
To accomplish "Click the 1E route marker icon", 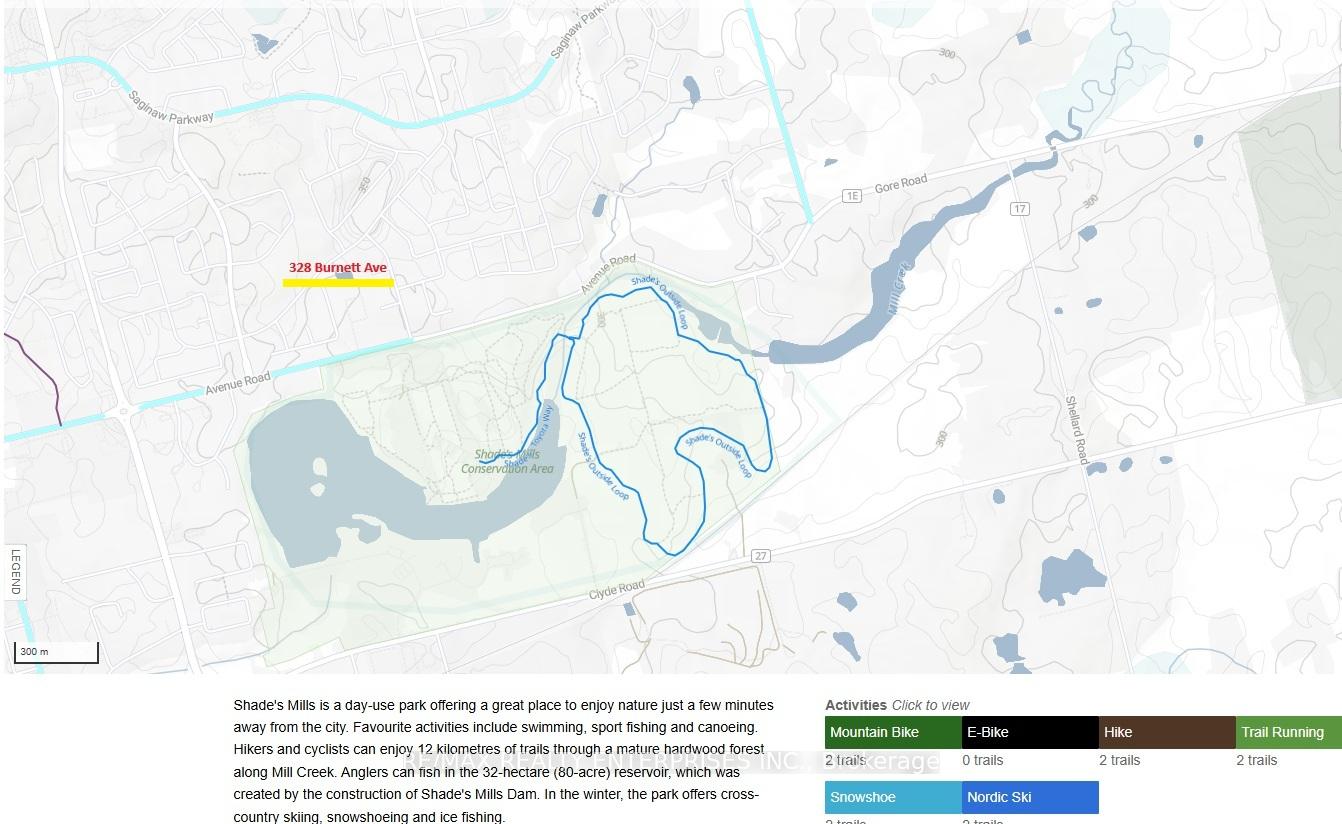I will pos(851,196).
